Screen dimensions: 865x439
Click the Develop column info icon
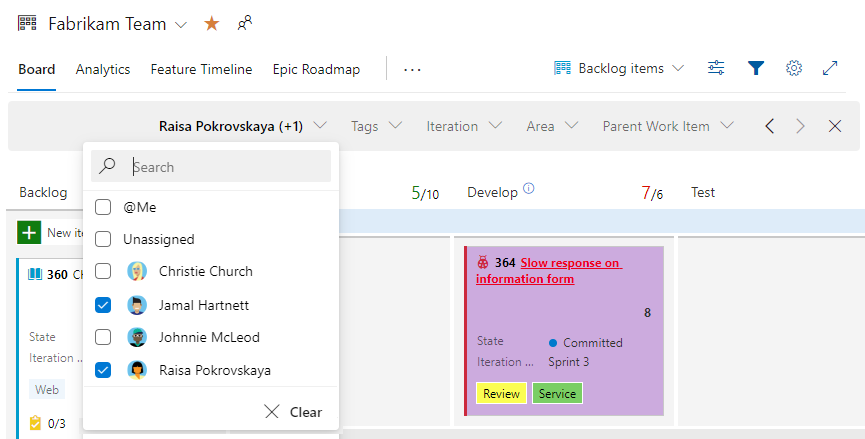point(528,189)
